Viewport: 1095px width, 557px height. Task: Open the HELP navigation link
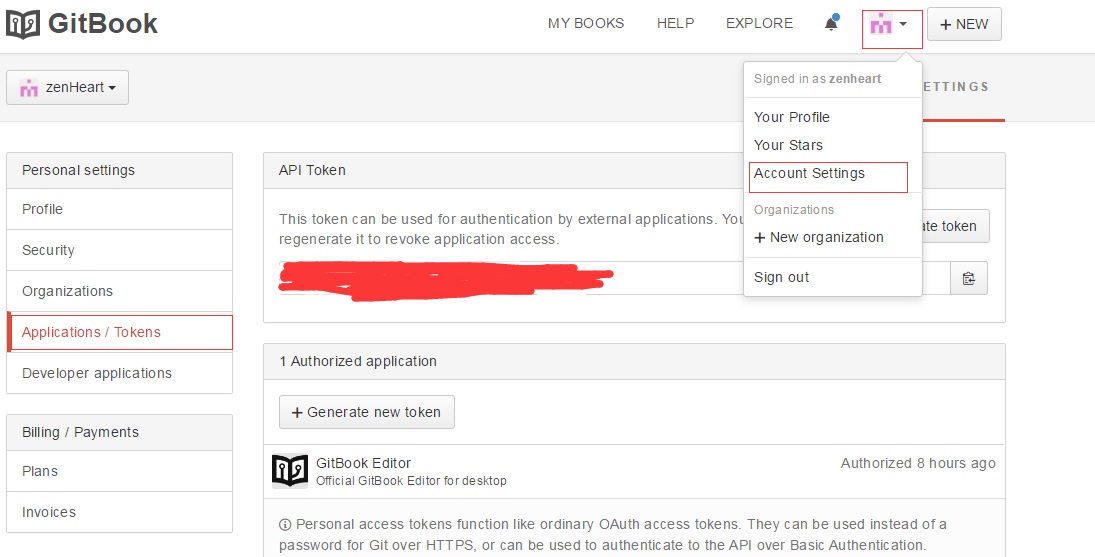[675, 23]
